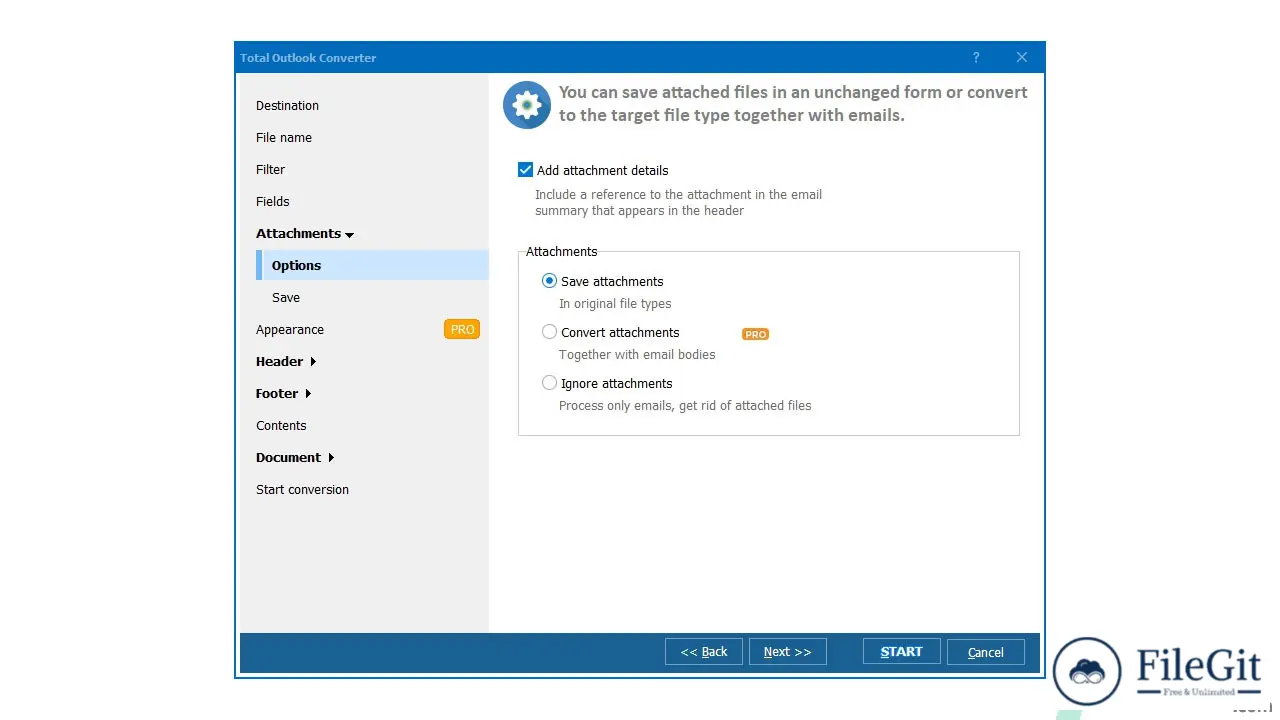Choose Ignore attachments radio option

click(549, 383)
